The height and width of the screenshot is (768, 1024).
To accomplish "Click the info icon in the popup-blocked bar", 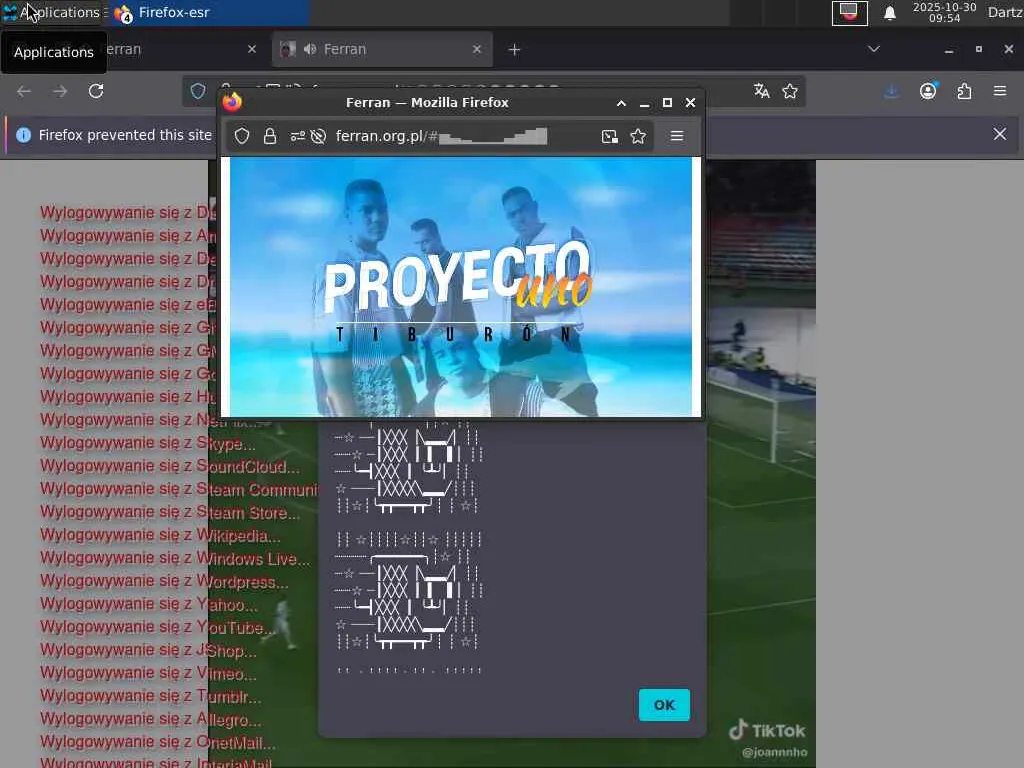I will coord(24,135).
